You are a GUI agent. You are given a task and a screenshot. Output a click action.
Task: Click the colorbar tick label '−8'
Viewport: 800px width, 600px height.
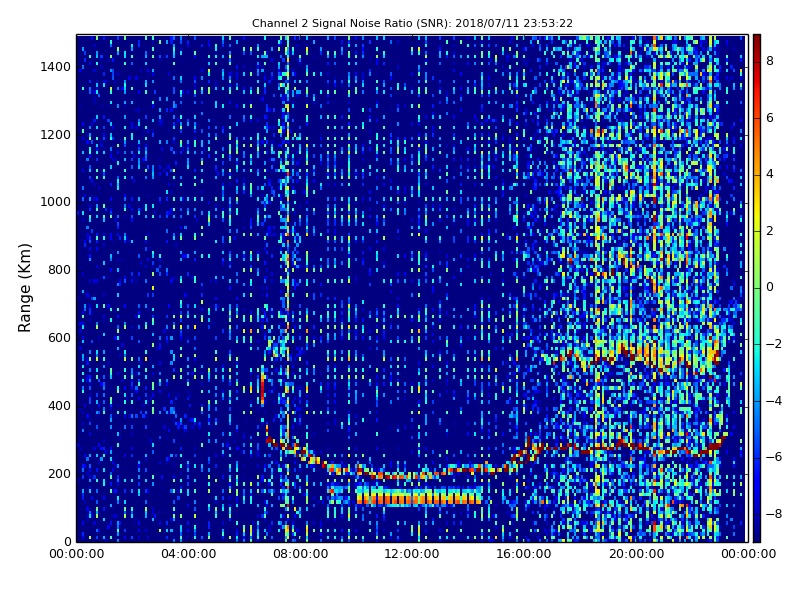tap(774, 514)
